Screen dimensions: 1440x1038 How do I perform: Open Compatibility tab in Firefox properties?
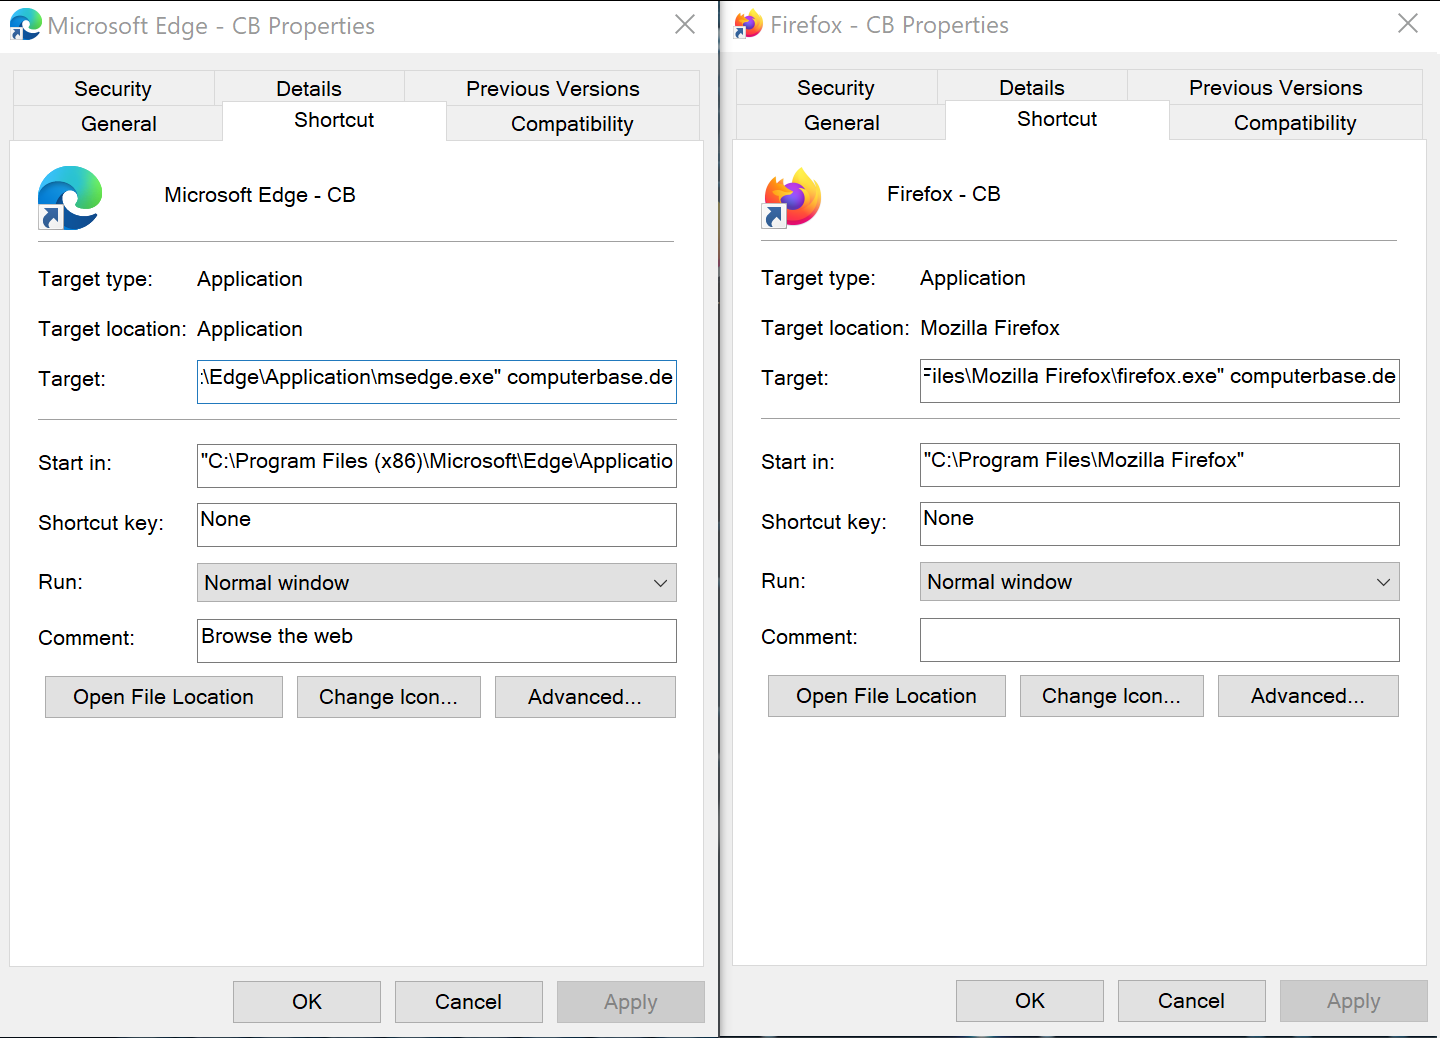[1295, 123]
